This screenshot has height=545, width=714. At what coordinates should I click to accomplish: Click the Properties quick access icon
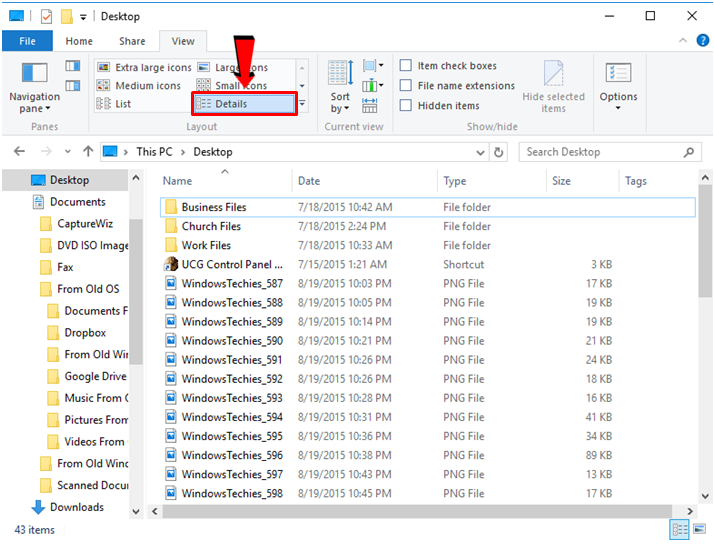pyautogui.click(x=46, y=17)
